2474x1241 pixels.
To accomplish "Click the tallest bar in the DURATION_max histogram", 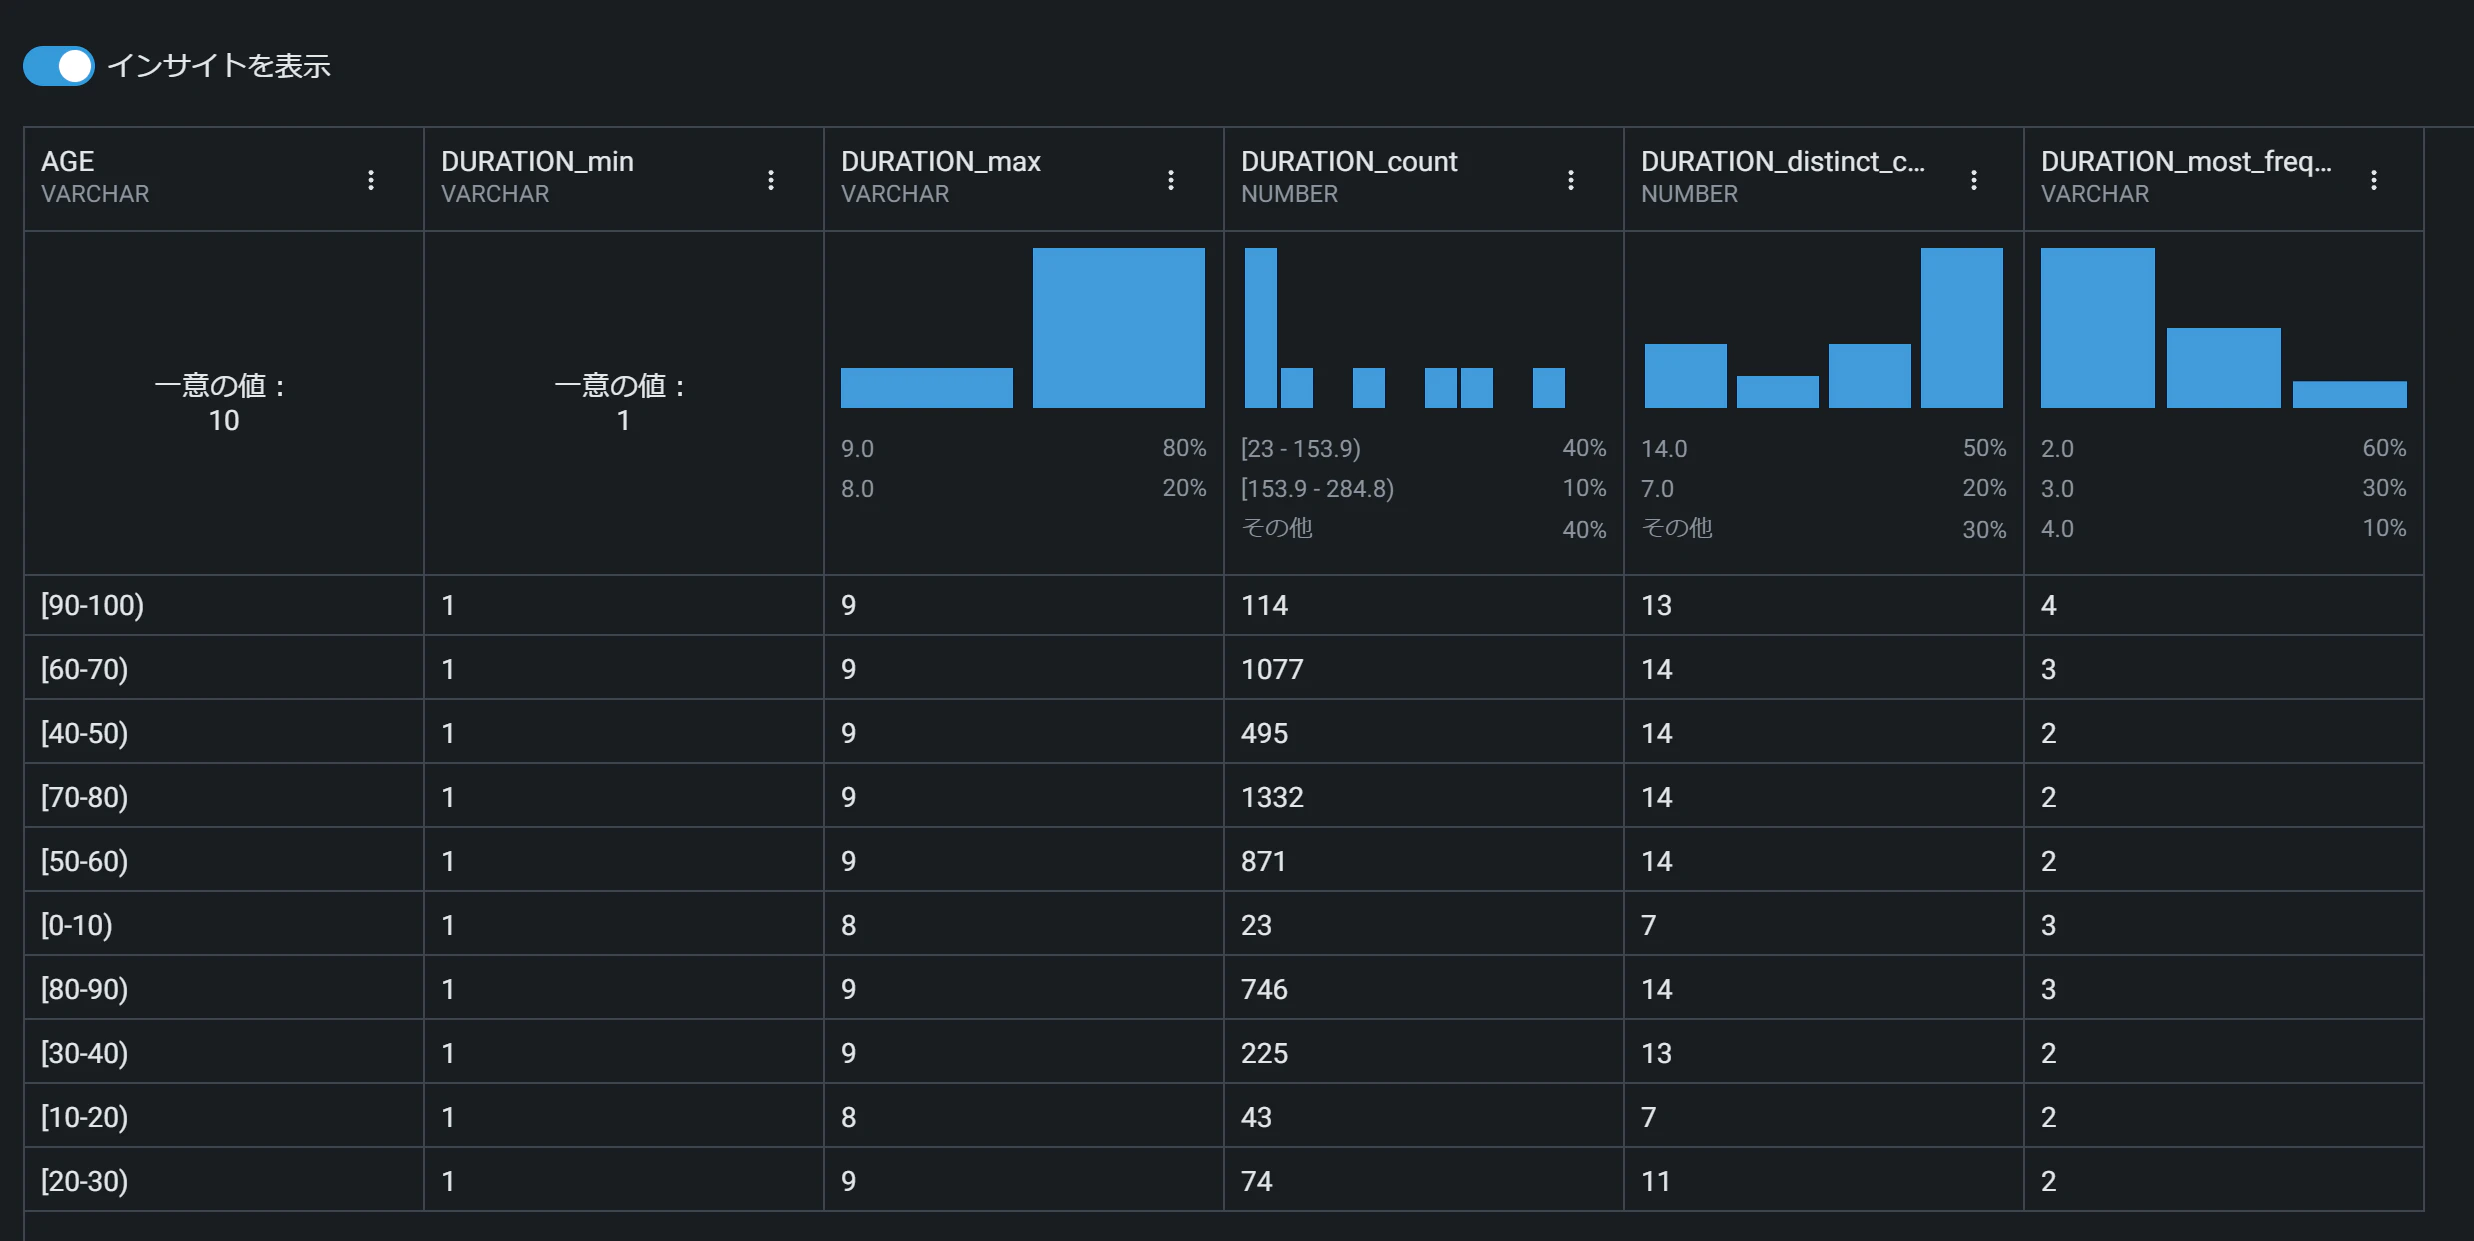I will [1118, 328].
